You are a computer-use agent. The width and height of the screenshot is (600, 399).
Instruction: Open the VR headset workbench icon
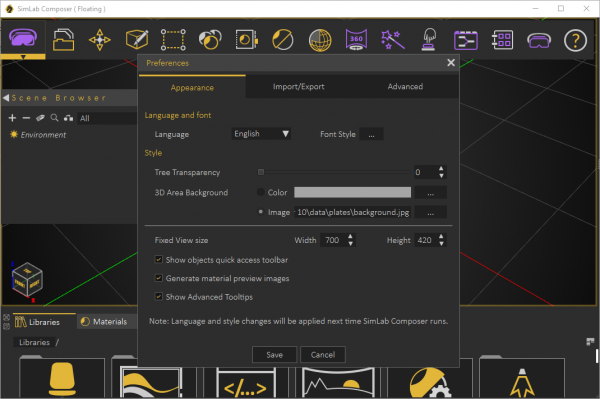tap(23, 38)
